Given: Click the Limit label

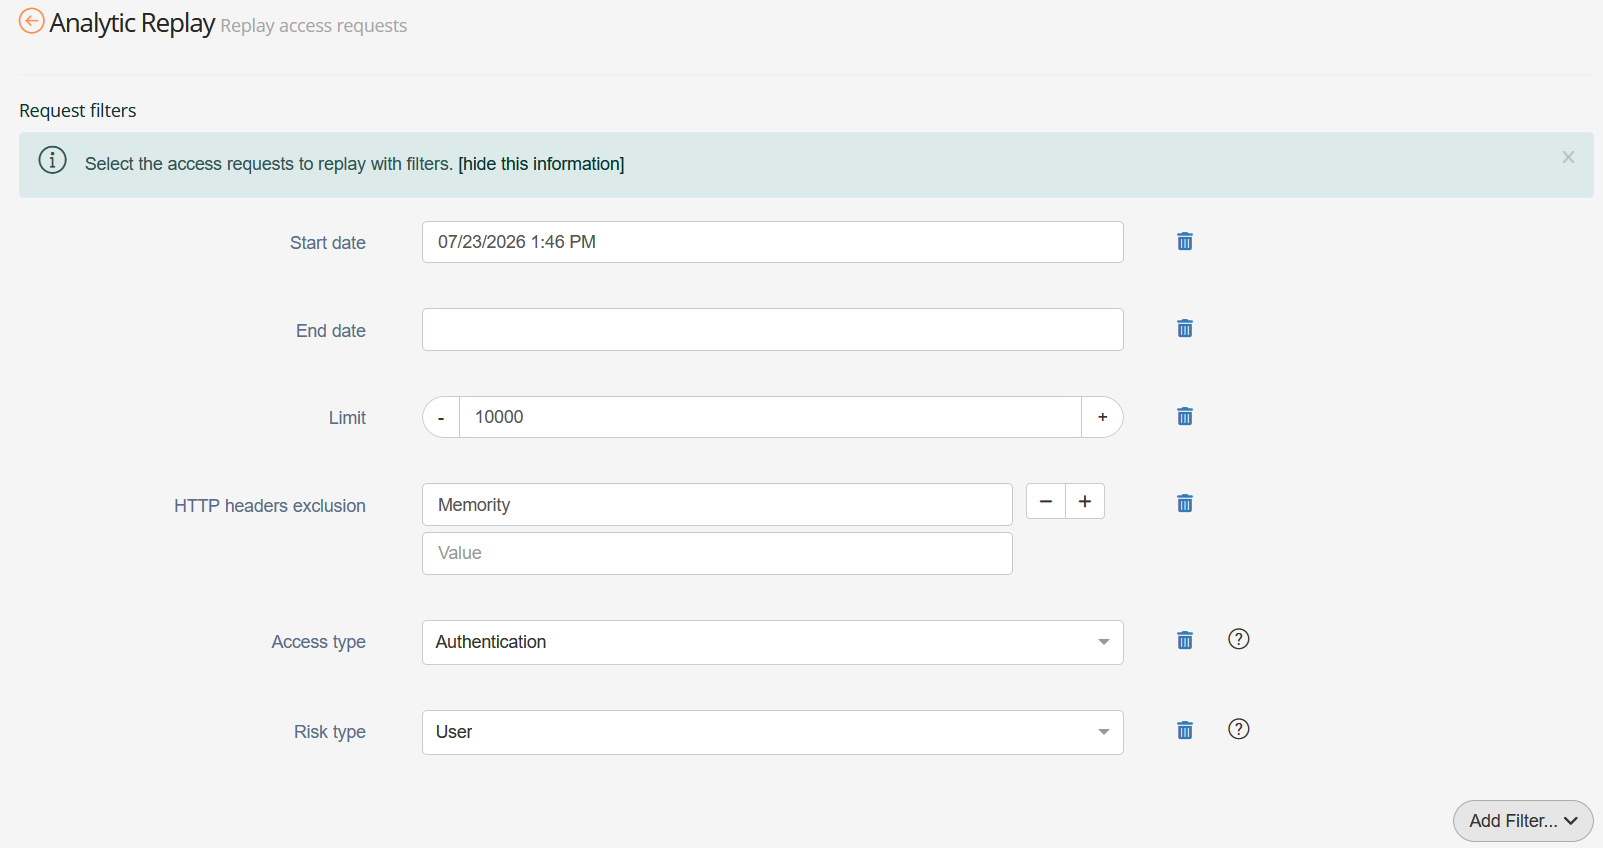Looking at the screenshot, I should [x=347, y=418].
